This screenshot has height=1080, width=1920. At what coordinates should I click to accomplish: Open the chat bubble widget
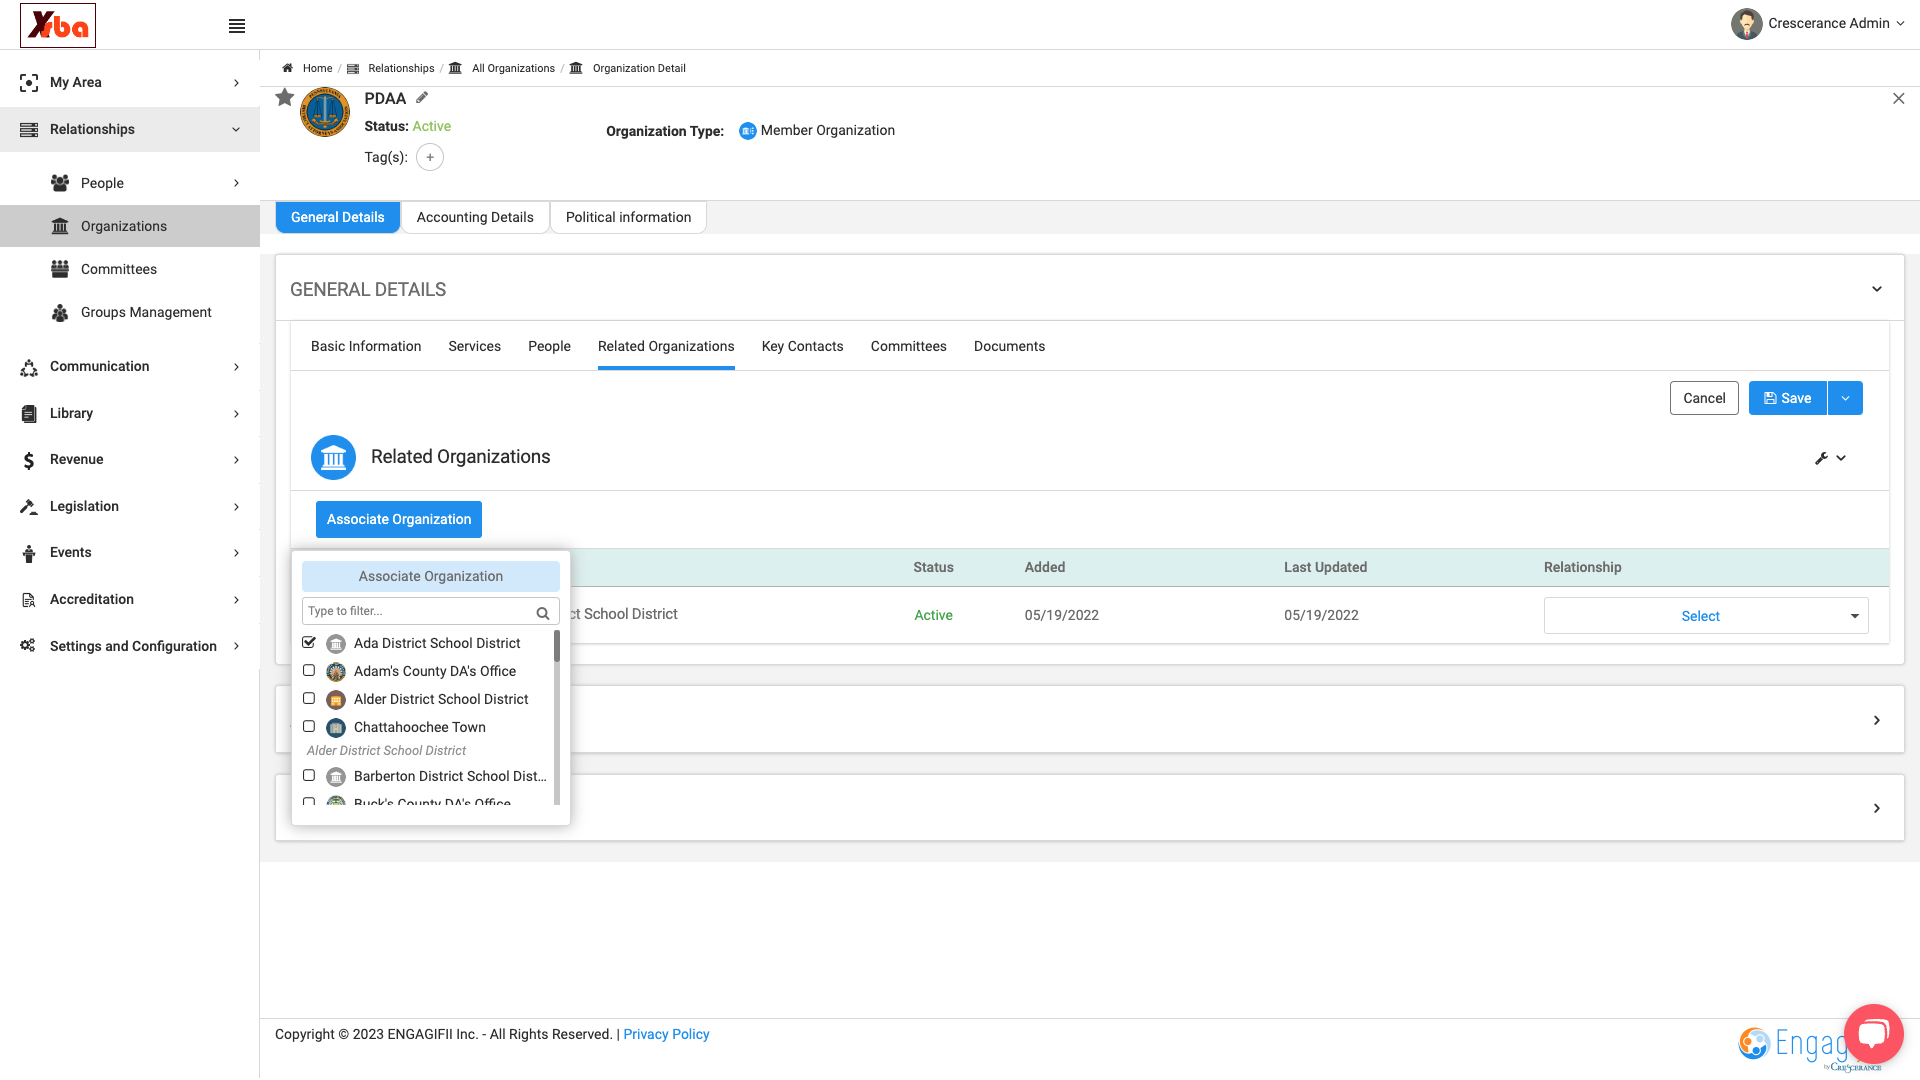point(1873,1033)
